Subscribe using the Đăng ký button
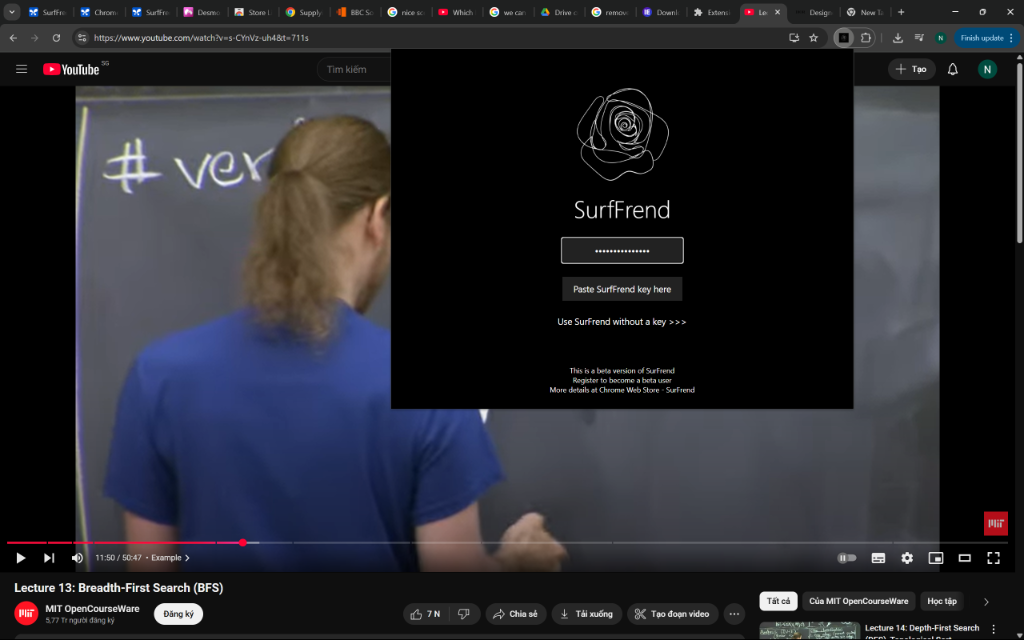This screenshot has width=1024, height=640. tap(178, 614)
